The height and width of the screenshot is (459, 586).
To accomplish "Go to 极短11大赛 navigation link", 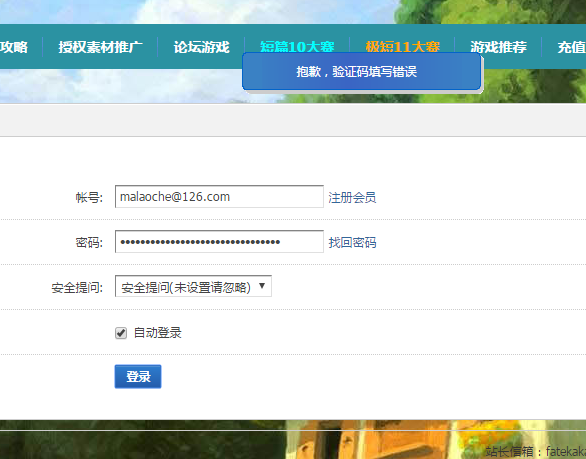I will click(403, 47).
